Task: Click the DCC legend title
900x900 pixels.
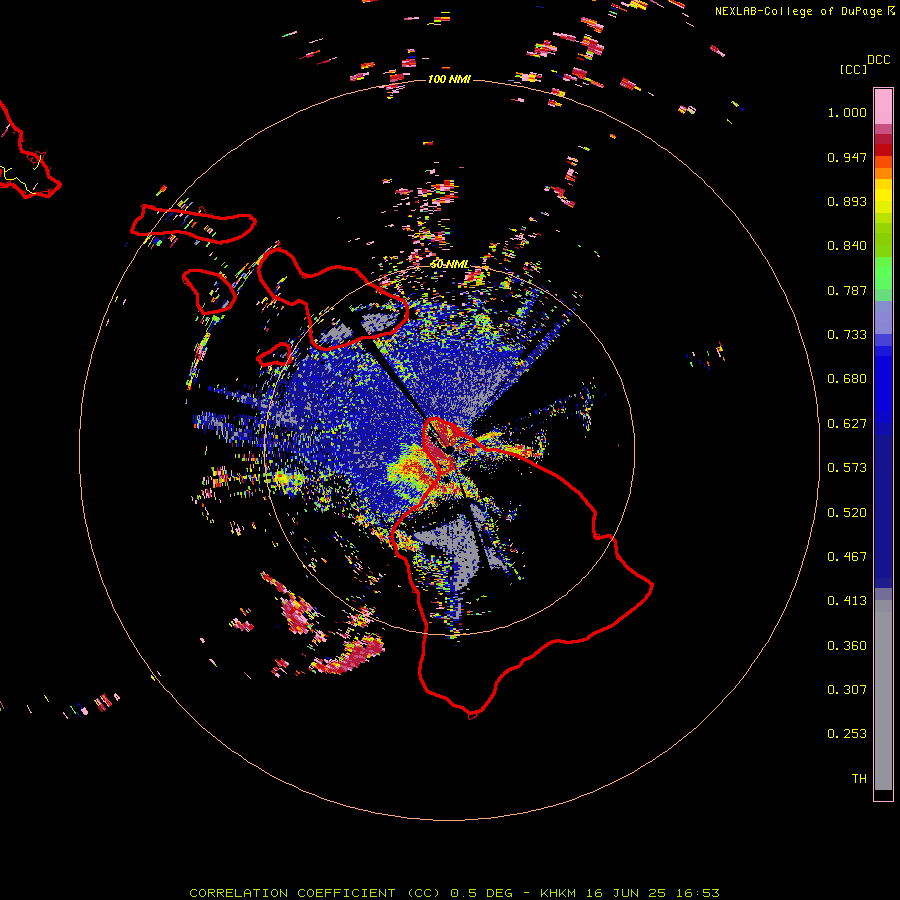Action: click(878, 60)
